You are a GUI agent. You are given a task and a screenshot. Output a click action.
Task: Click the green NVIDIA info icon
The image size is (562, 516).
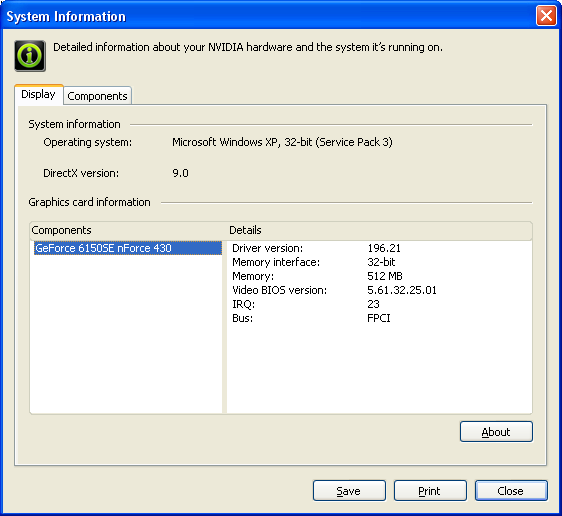point(30,56)
